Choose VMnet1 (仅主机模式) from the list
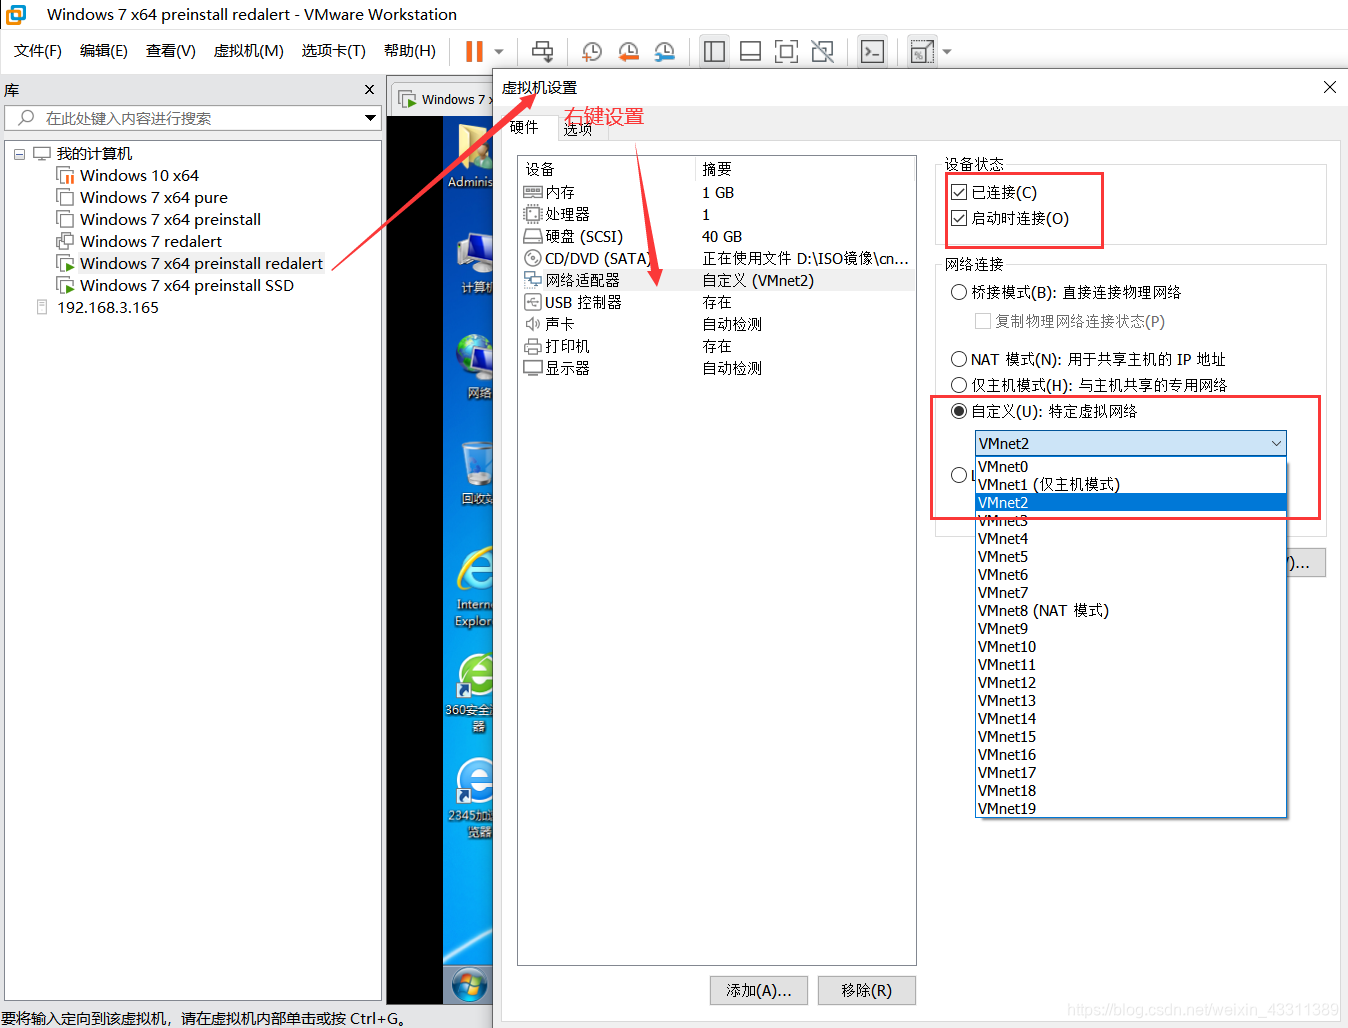Viewport: 1348px width, 1028px height. click(1131, 485)
